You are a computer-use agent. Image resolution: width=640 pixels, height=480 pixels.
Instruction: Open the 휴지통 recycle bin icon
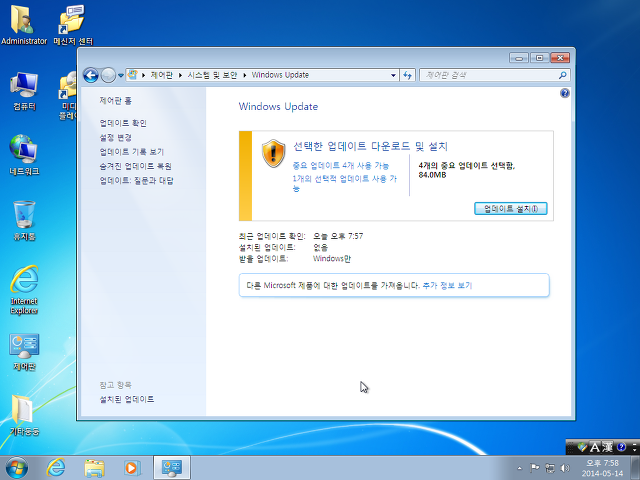pyautogui.click(x=24, y=220)
